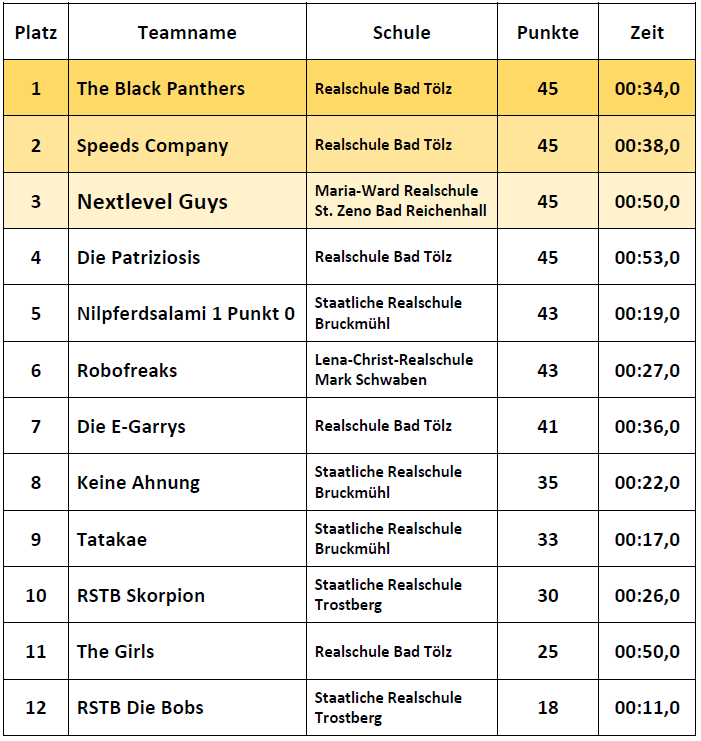Click the Teamname column header
701x741 pixels.
(x=187, y=32)
